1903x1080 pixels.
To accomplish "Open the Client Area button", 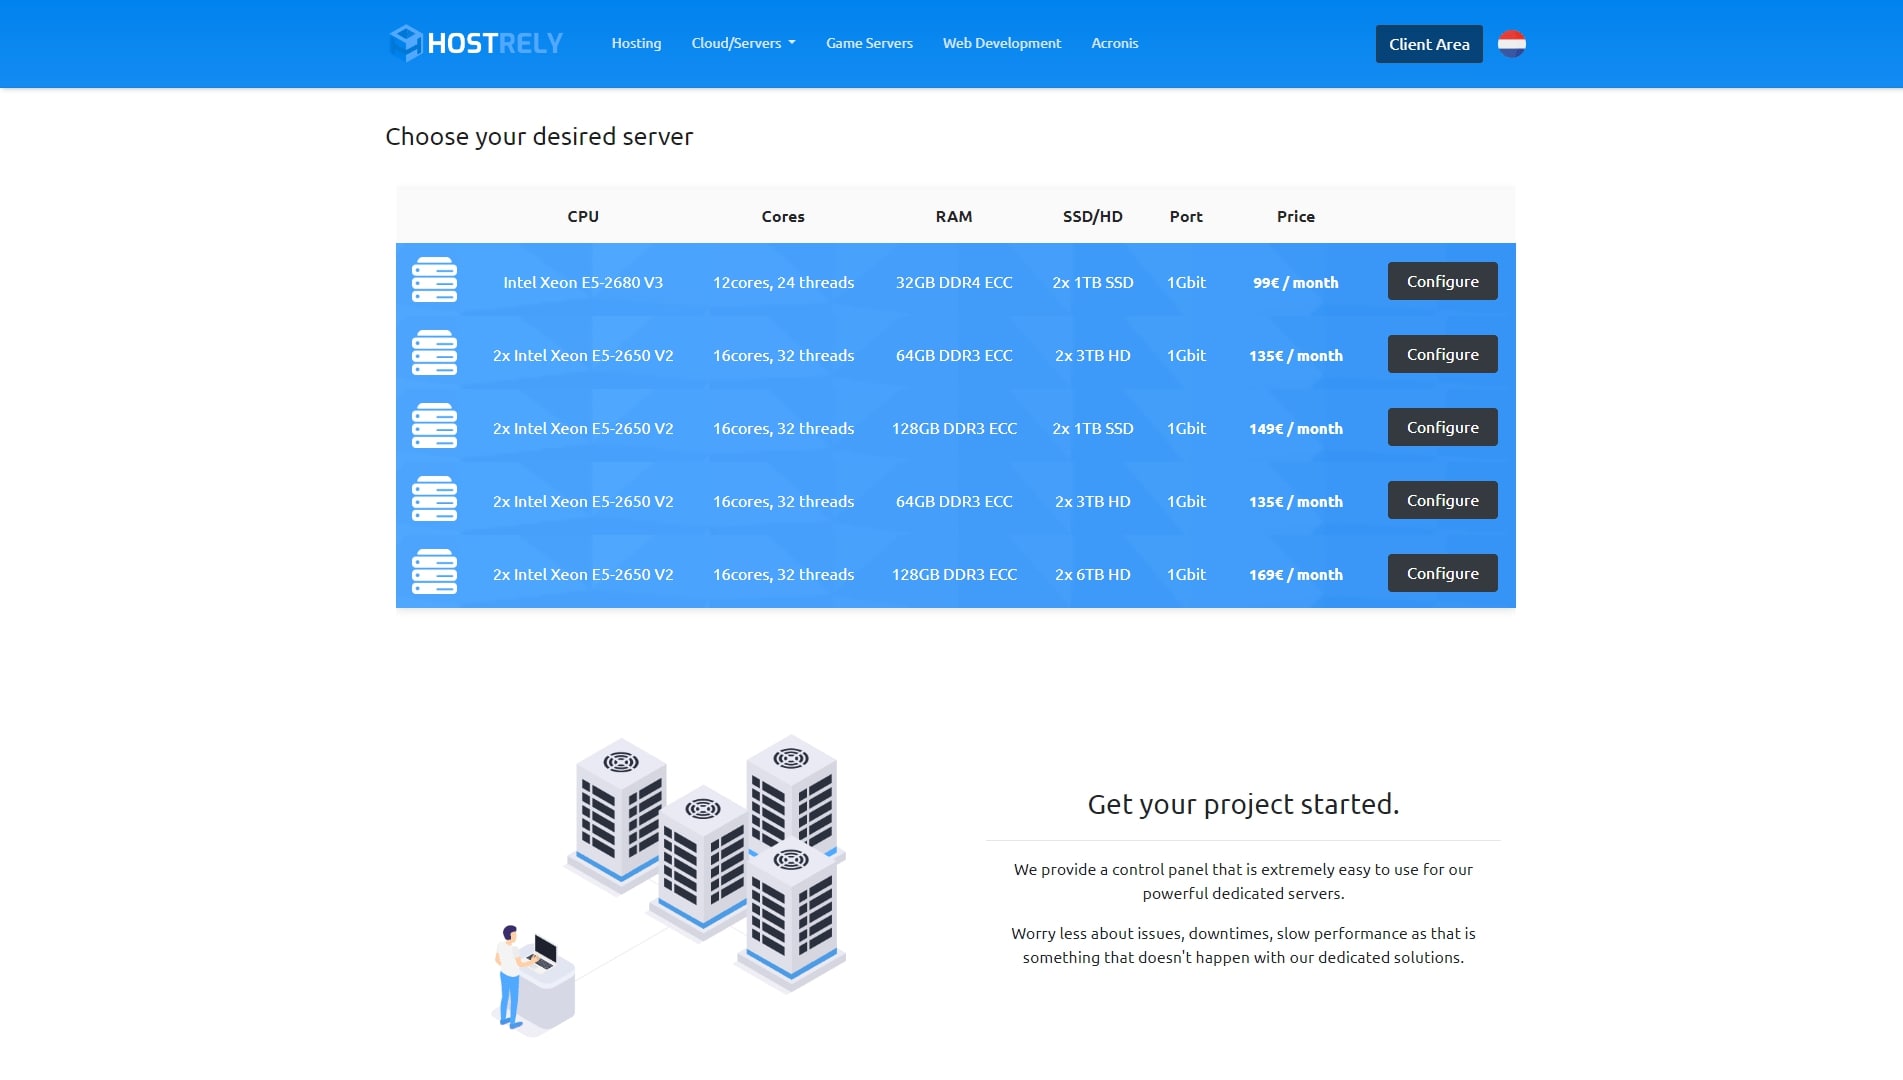I will click(x=1428, y=44).
